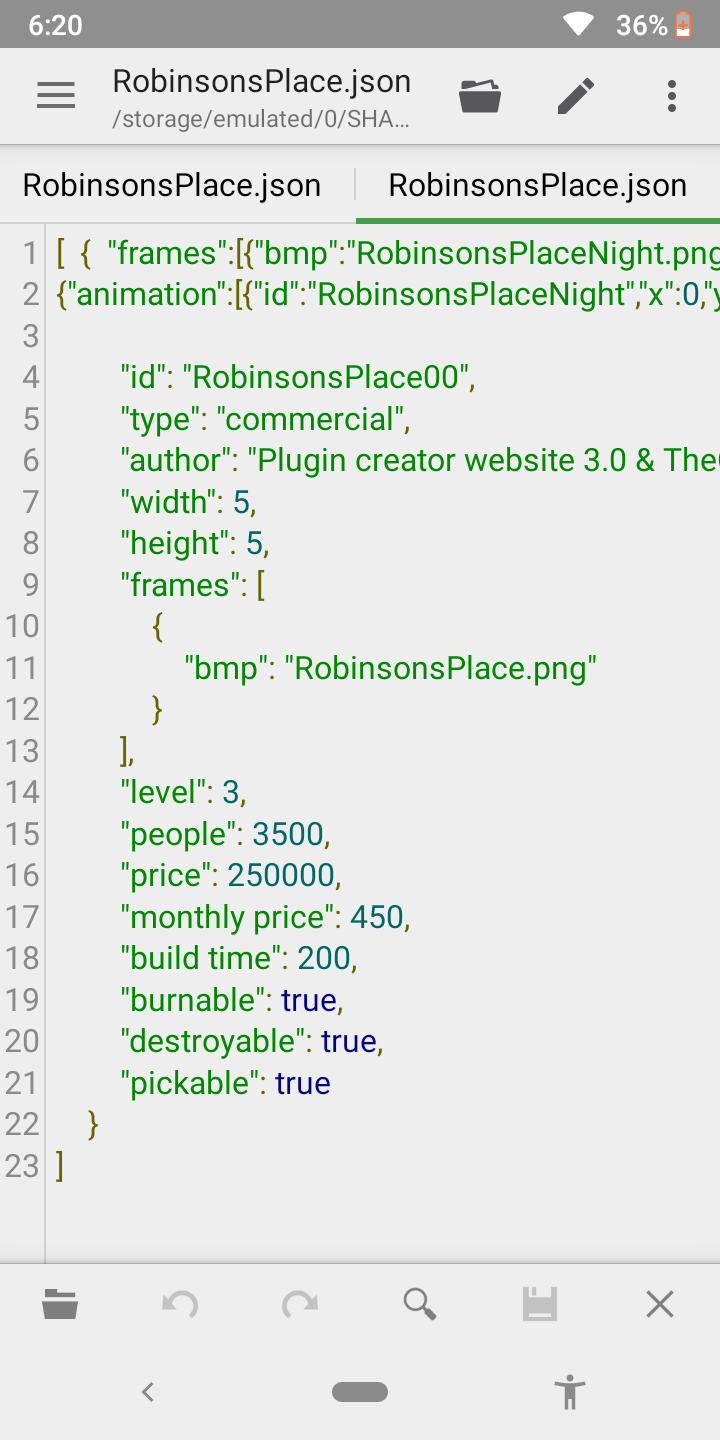Image resolution: width=720 pixels, height=1440 pixels.
Task: Open the hamburger navigation menu
Action: coord(56,96)
